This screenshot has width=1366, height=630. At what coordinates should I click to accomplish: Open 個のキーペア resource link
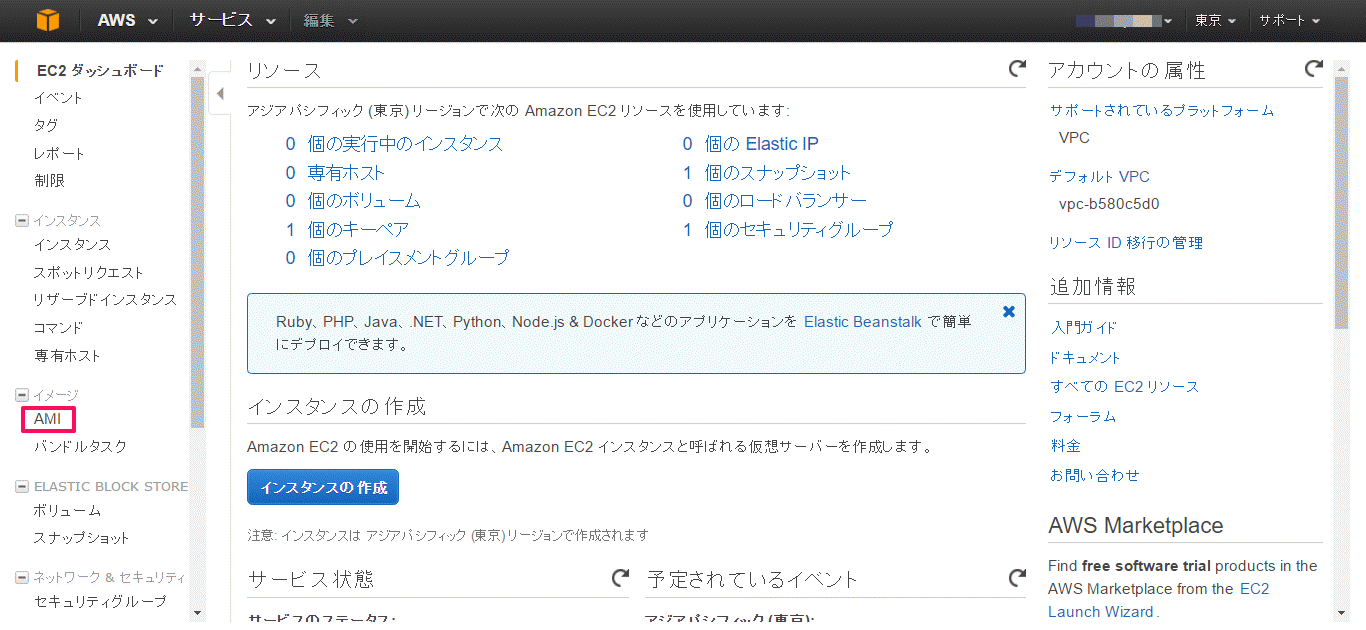pyautogui.click(x=358, y=230)
